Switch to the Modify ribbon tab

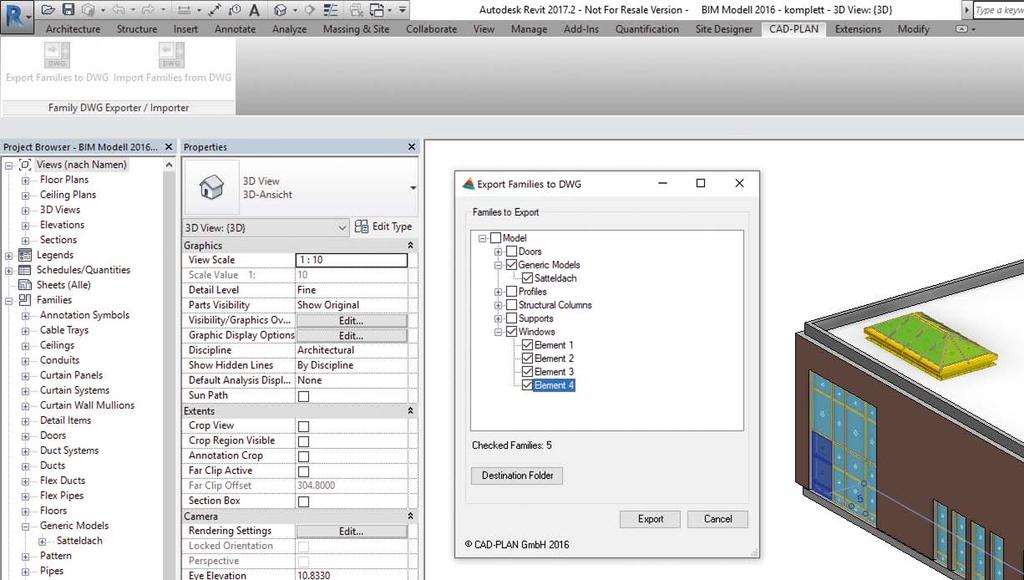click(913, 29)
